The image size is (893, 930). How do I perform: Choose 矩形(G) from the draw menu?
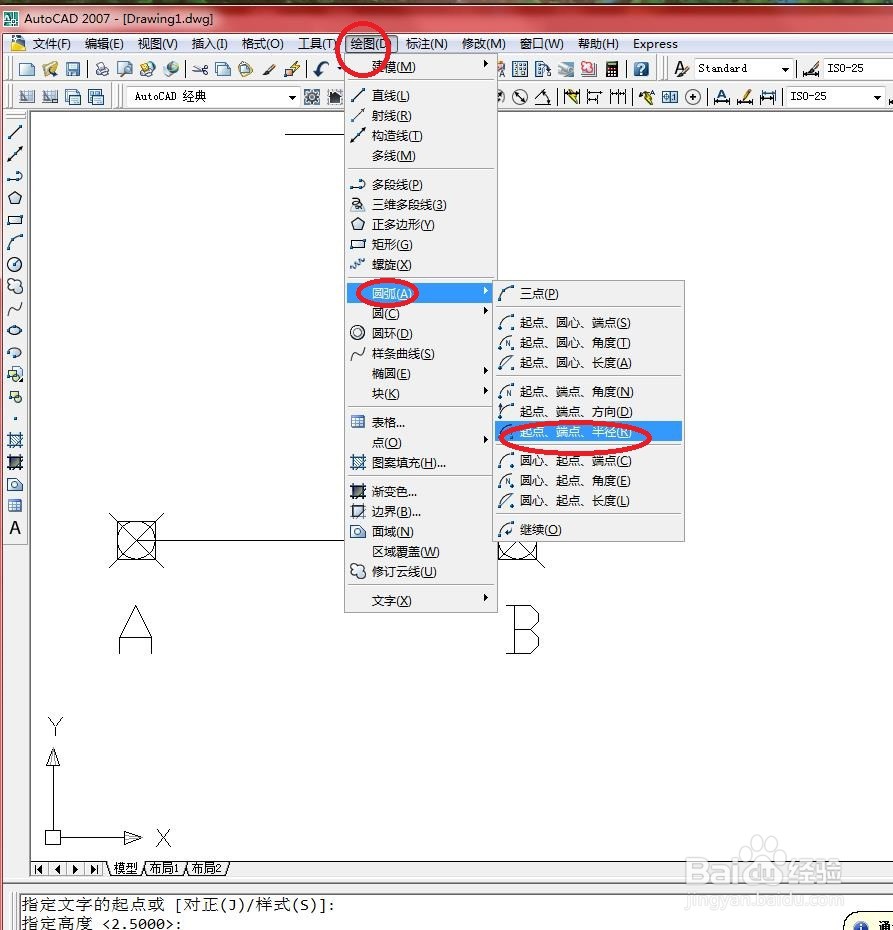[x=420, y=244]
